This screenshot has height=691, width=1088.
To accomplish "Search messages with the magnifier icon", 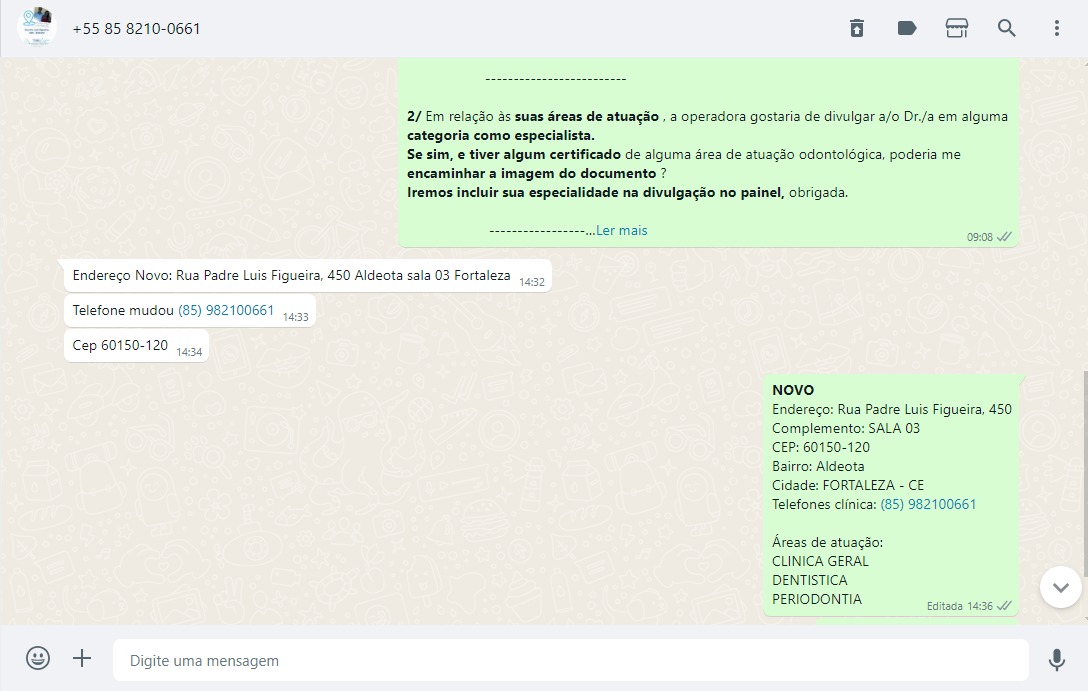I will coord(1007,28).
